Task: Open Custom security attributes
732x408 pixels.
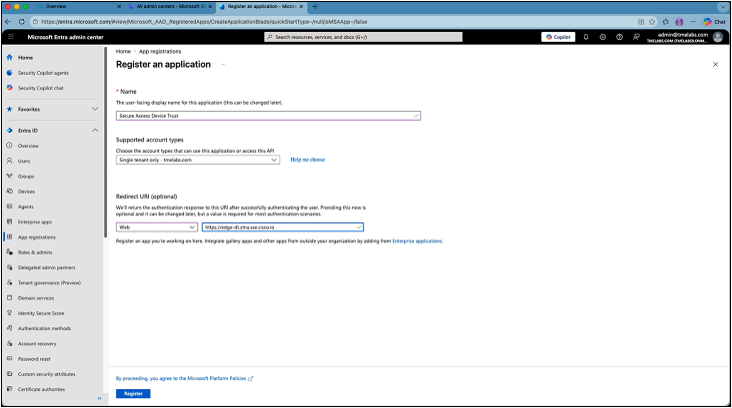Action: pos(46,374)
